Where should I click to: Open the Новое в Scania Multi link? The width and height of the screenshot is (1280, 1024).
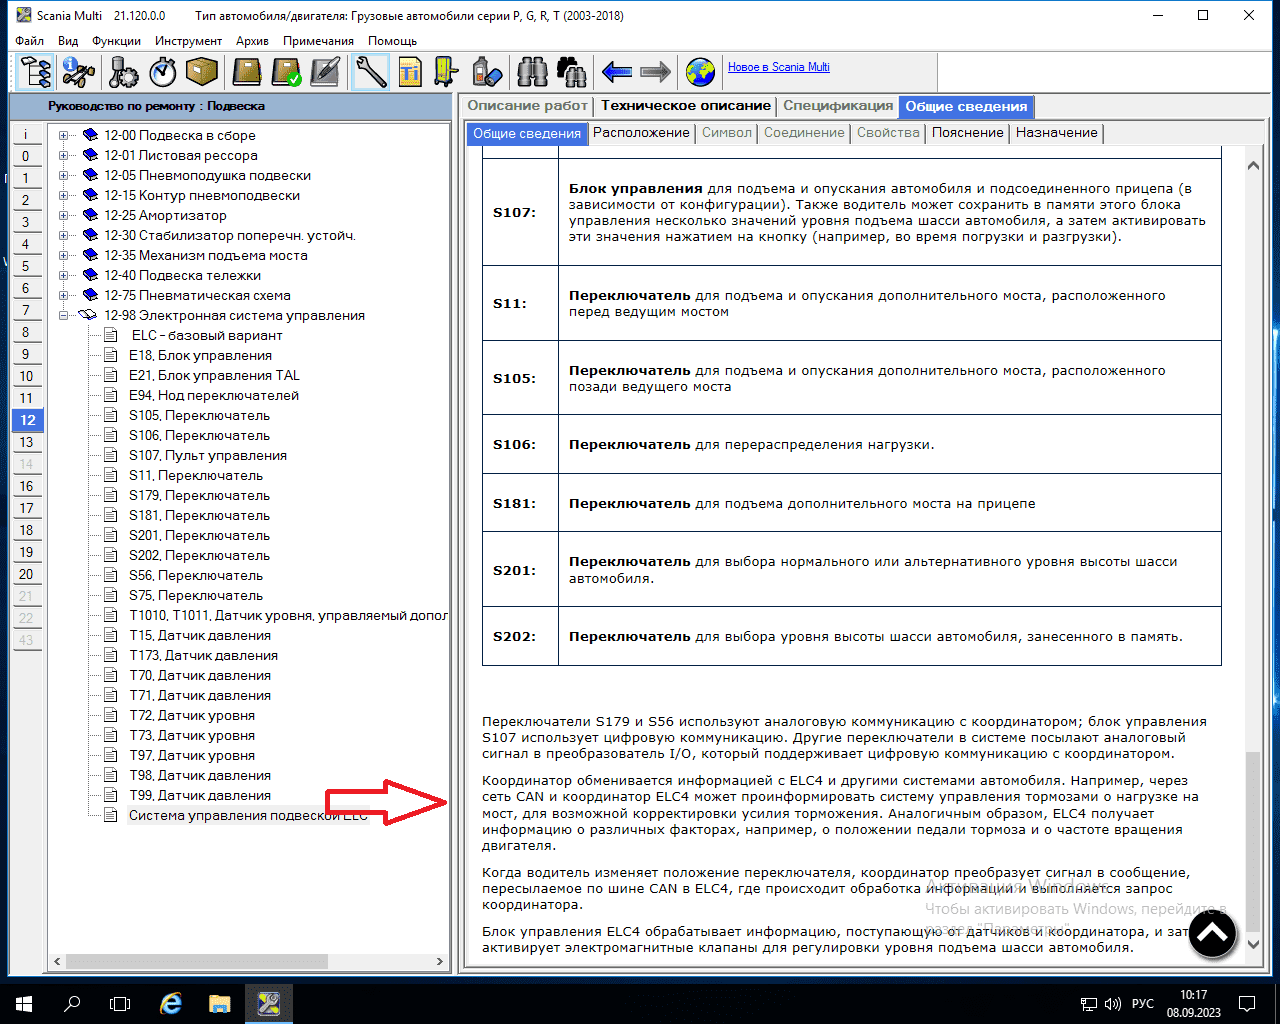pos(778,67)
